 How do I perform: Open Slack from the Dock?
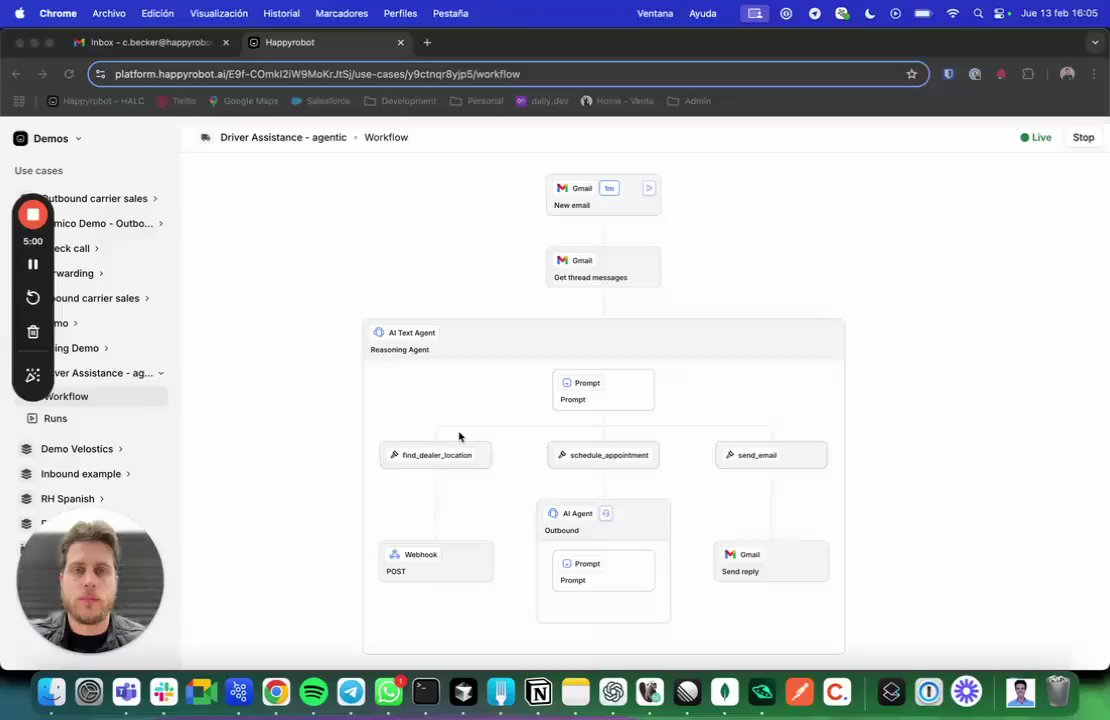point(164,692)
